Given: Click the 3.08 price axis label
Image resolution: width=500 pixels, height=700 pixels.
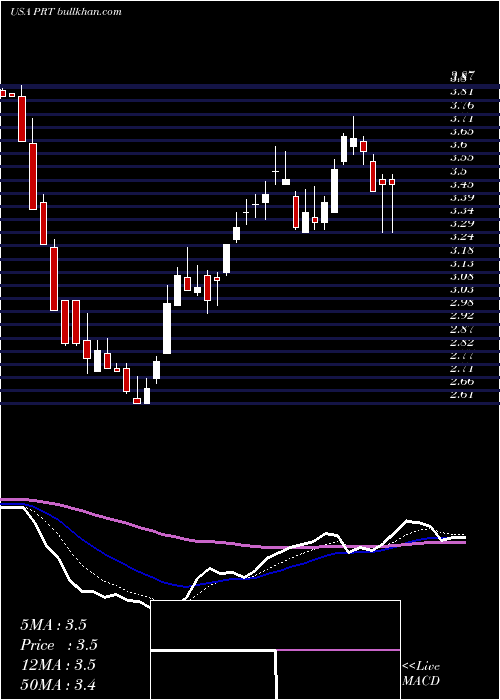Looking at the screenshot, I should click(x=462, y=276).
